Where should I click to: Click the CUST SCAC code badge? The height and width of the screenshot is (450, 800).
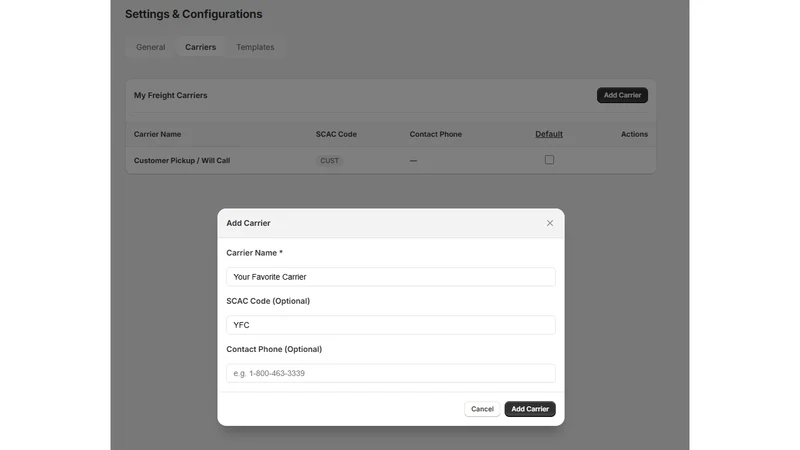(329, 160)
